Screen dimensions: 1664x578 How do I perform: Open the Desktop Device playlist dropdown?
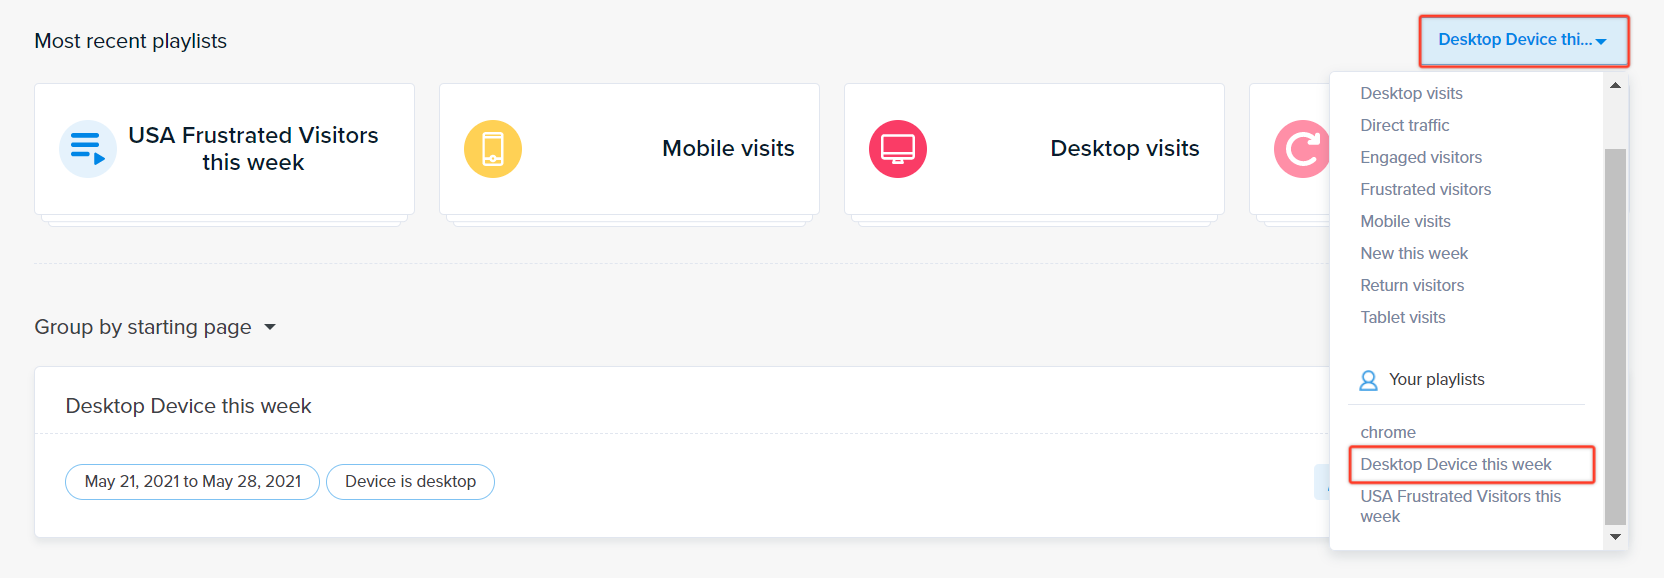click(x=1524, y=40)
